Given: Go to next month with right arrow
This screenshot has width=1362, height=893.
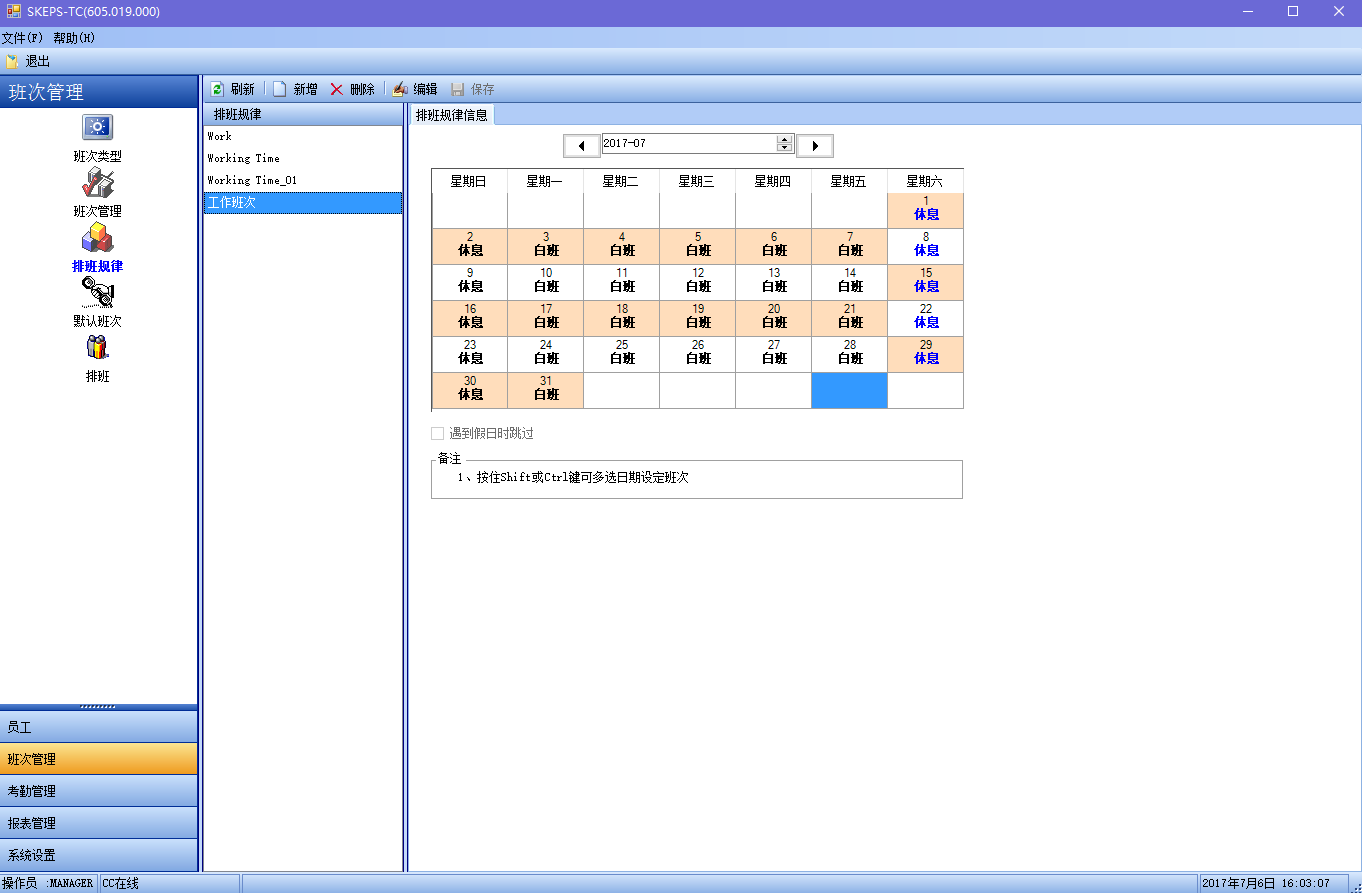Looking at the screenshot, I should pos(815,146).
